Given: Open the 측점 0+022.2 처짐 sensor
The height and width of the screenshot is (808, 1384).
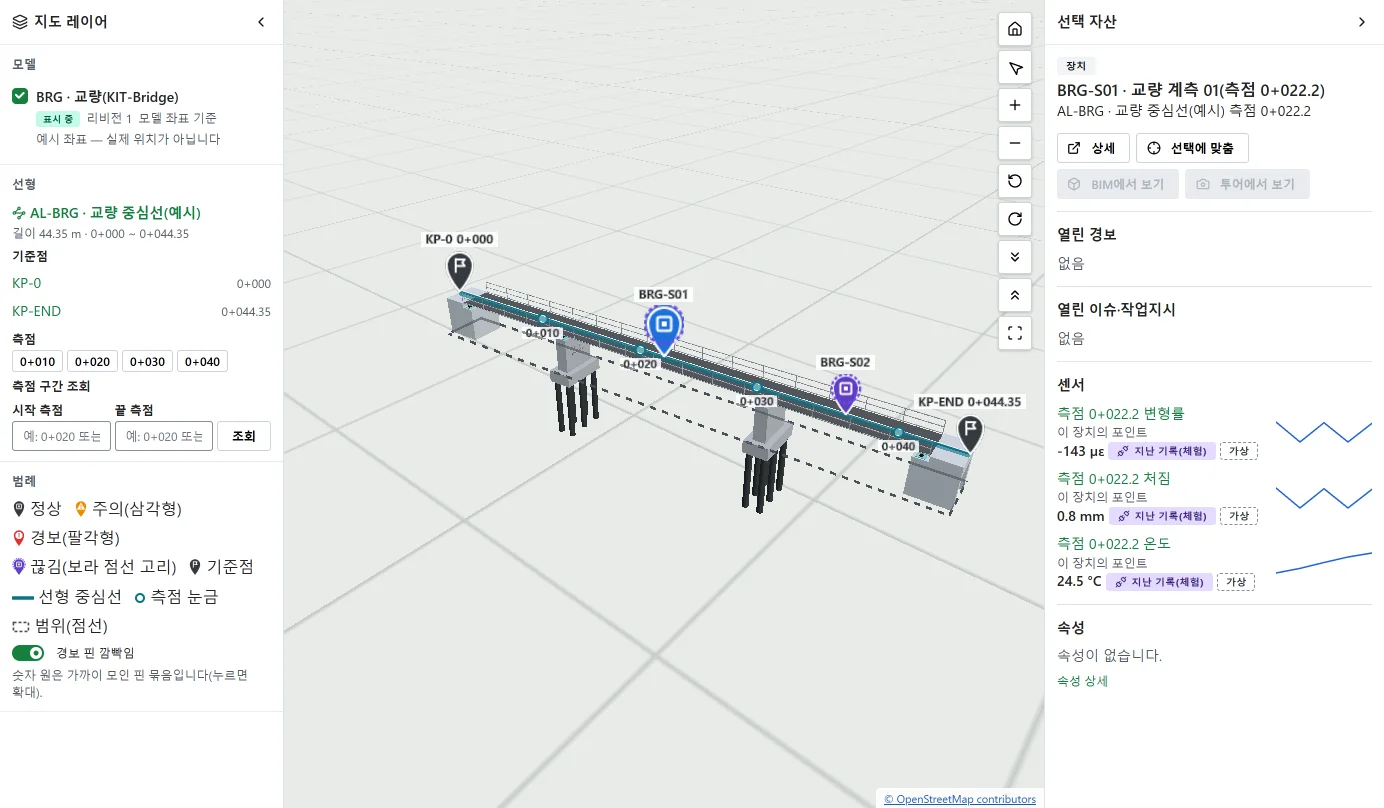Looking at the screenshot, I should tap(1114, 479).
